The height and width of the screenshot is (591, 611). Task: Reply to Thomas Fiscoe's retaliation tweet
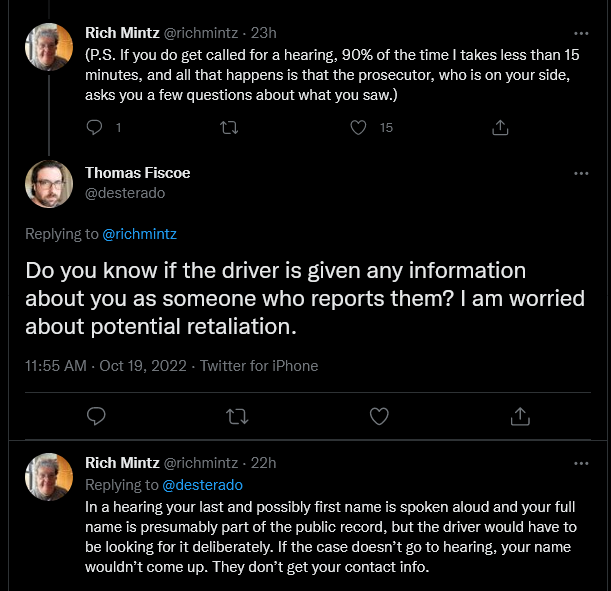click(96, 416)
